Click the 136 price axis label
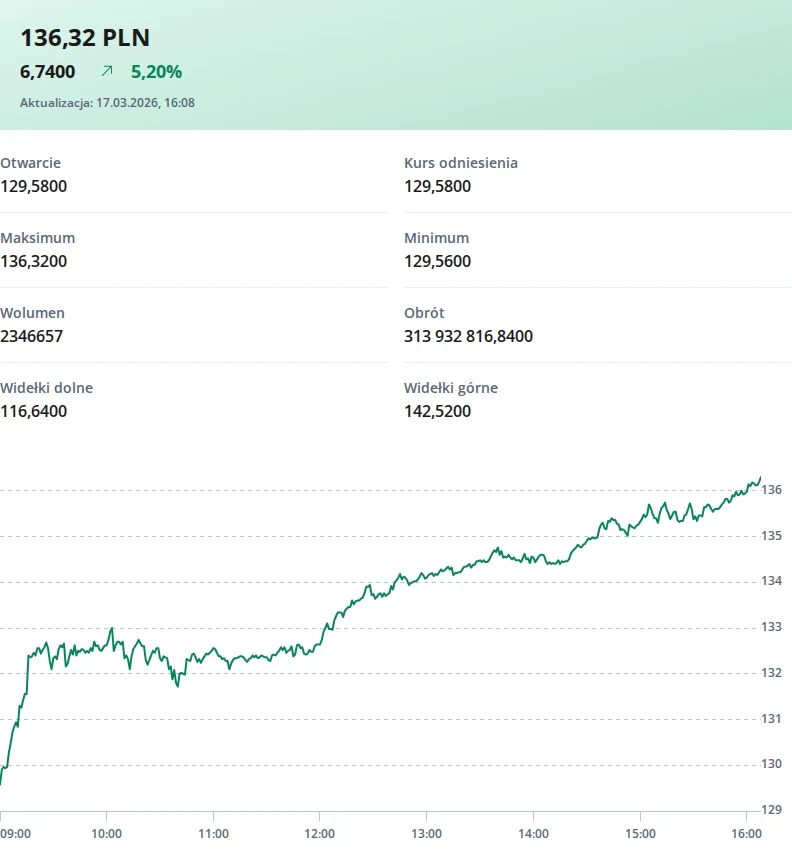The width and height of the screenshot is (792, 865). click(771, 490)
